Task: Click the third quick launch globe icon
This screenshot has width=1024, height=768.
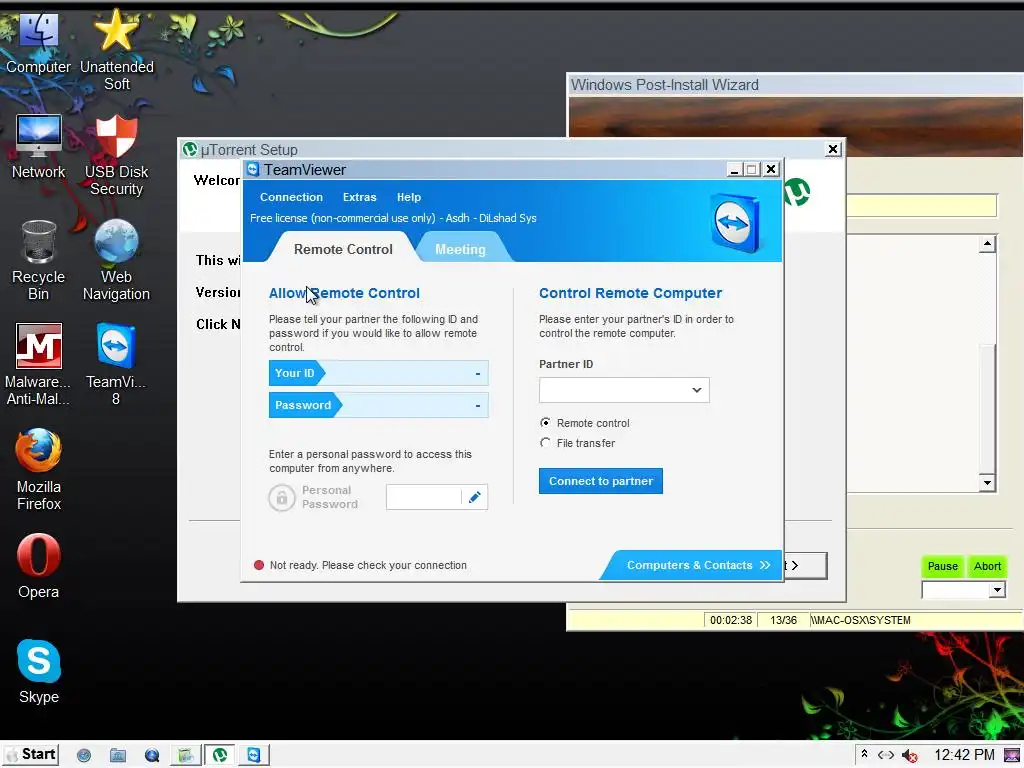Action: tap(152, 756)
